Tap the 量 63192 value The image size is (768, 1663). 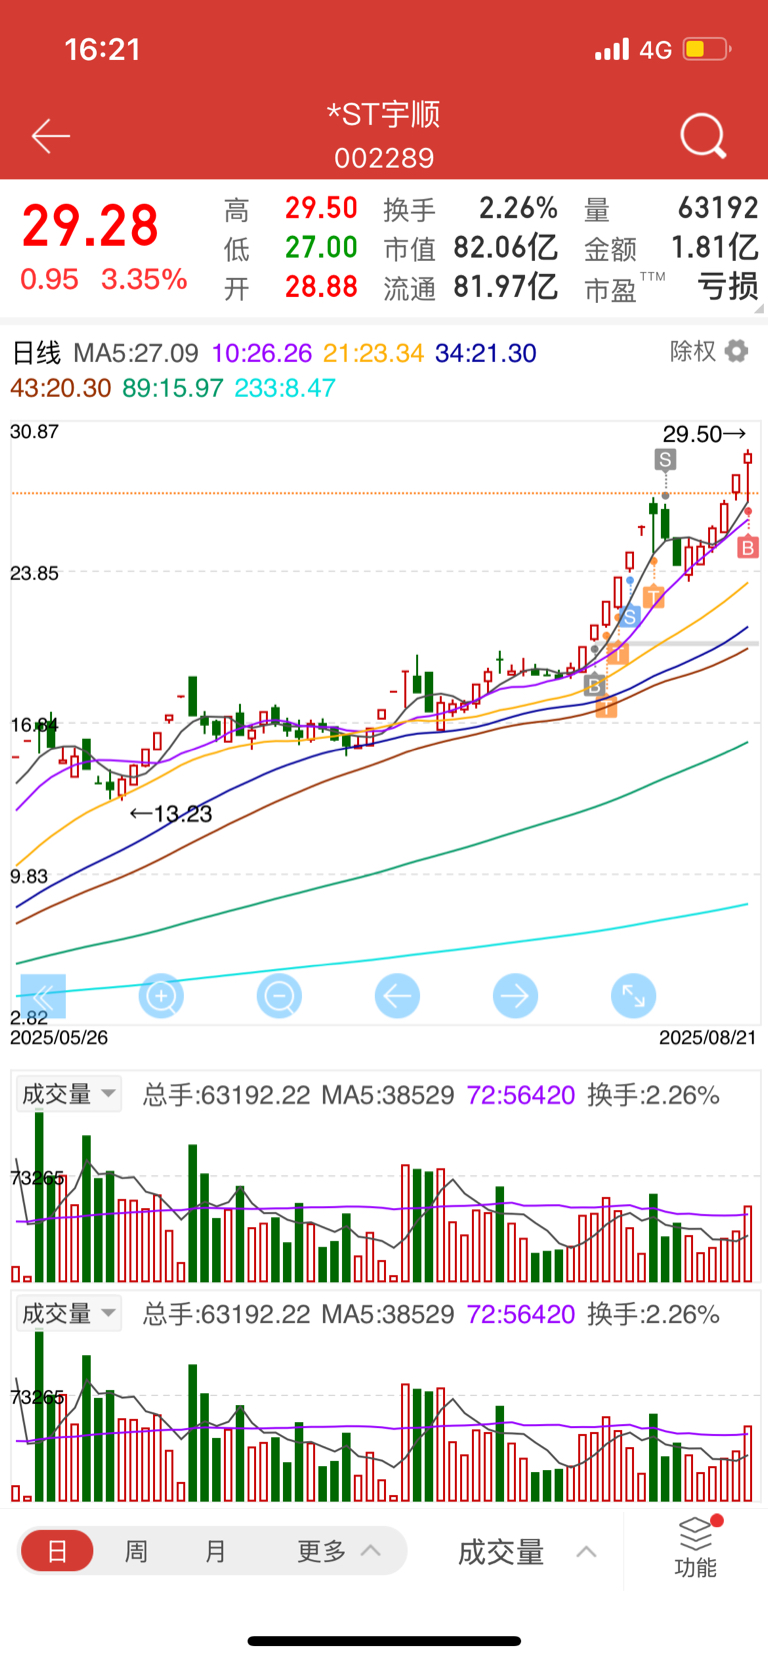(718, 208)
